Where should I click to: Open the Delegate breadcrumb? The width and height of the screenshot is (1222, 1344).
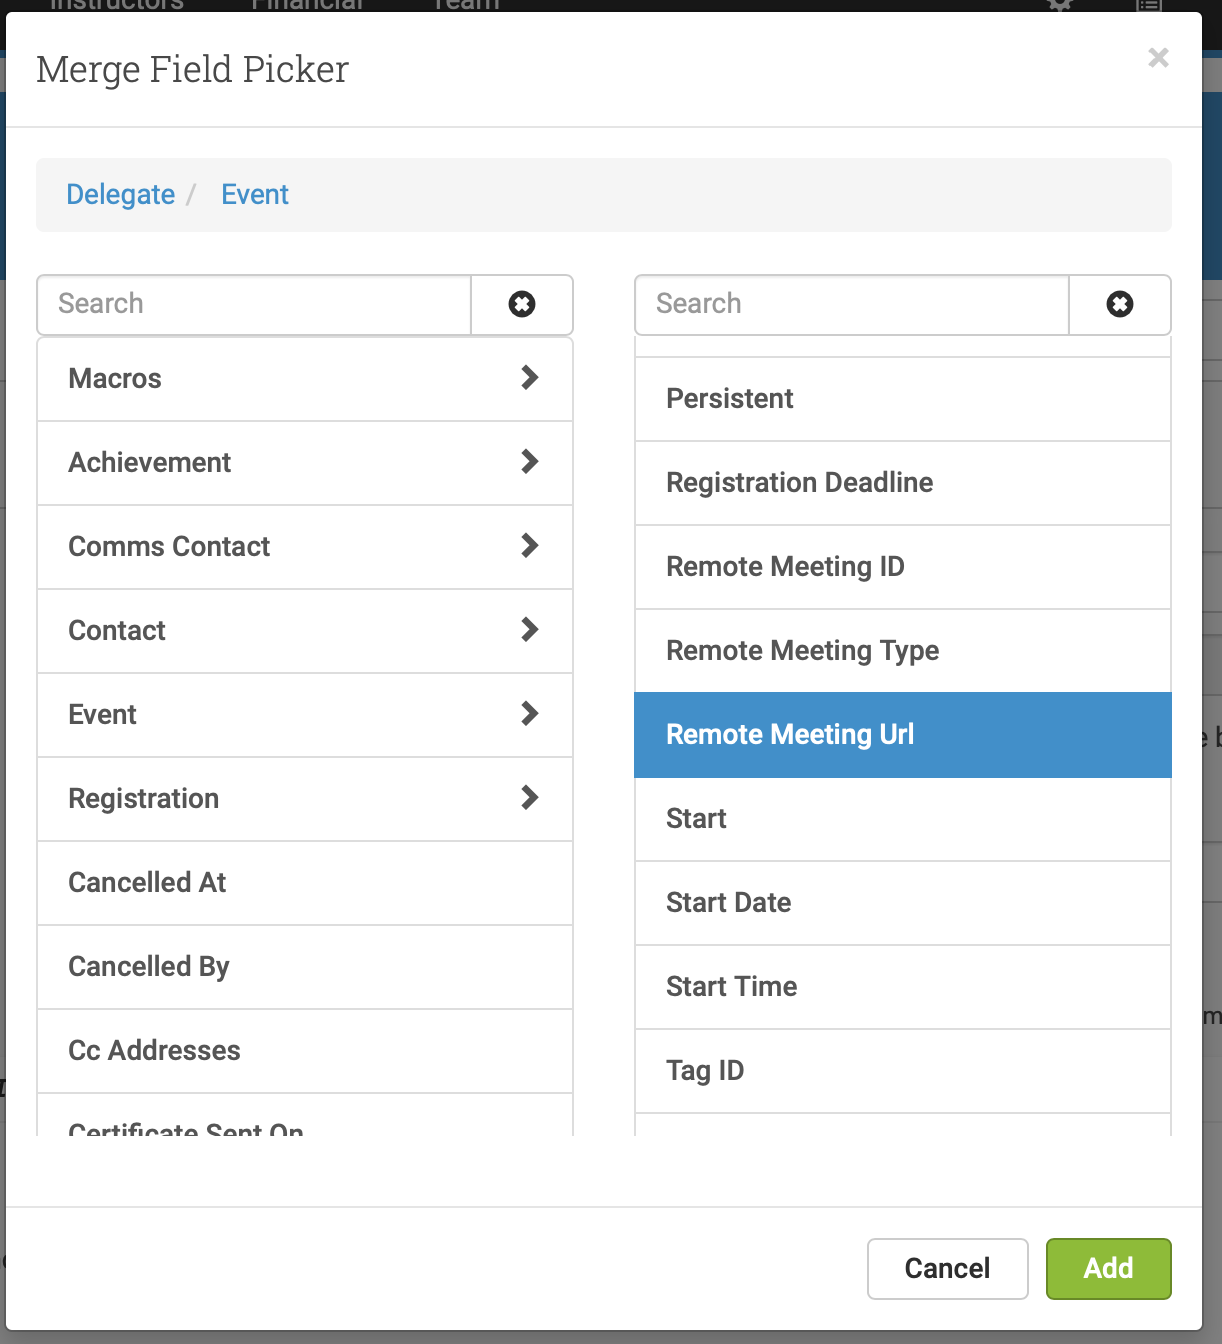[x=120, y=194]
